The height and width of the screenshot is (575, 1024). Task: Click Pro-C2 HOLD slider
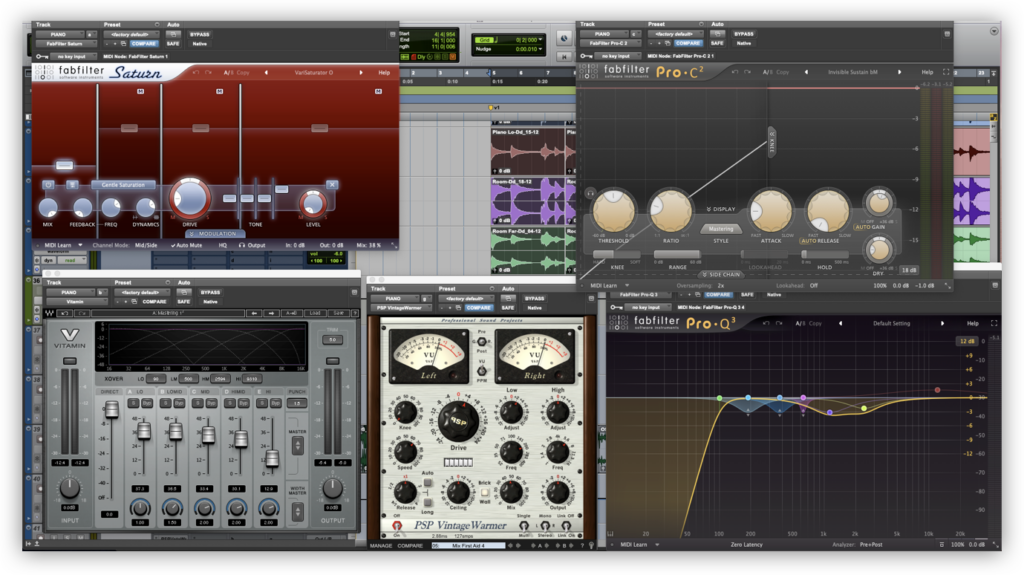coord(825,254)
